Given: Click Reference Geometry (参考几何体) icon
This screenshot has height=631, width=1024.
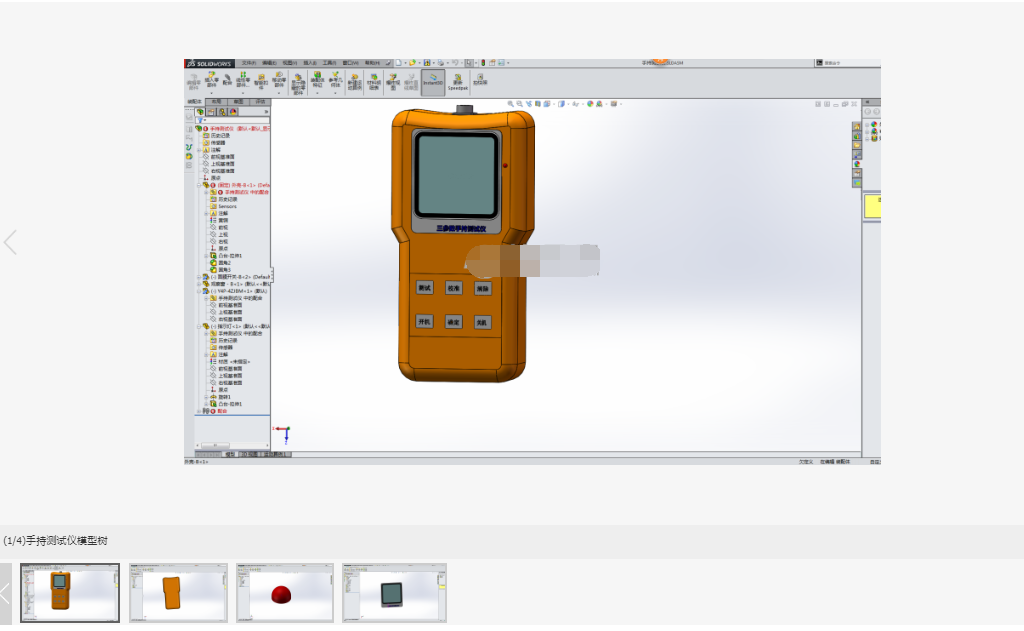Looking at the screenshot, I should tap(334, 79).
